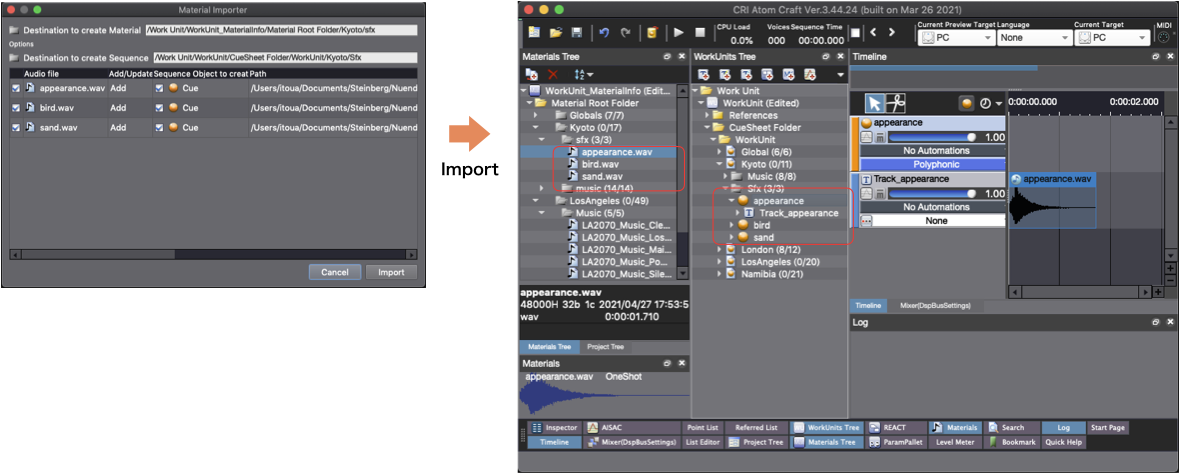The height and width of the screenshot is (474, 1181).
Task: Open the Language dropdown showing None
Action: coord(1034,38)
